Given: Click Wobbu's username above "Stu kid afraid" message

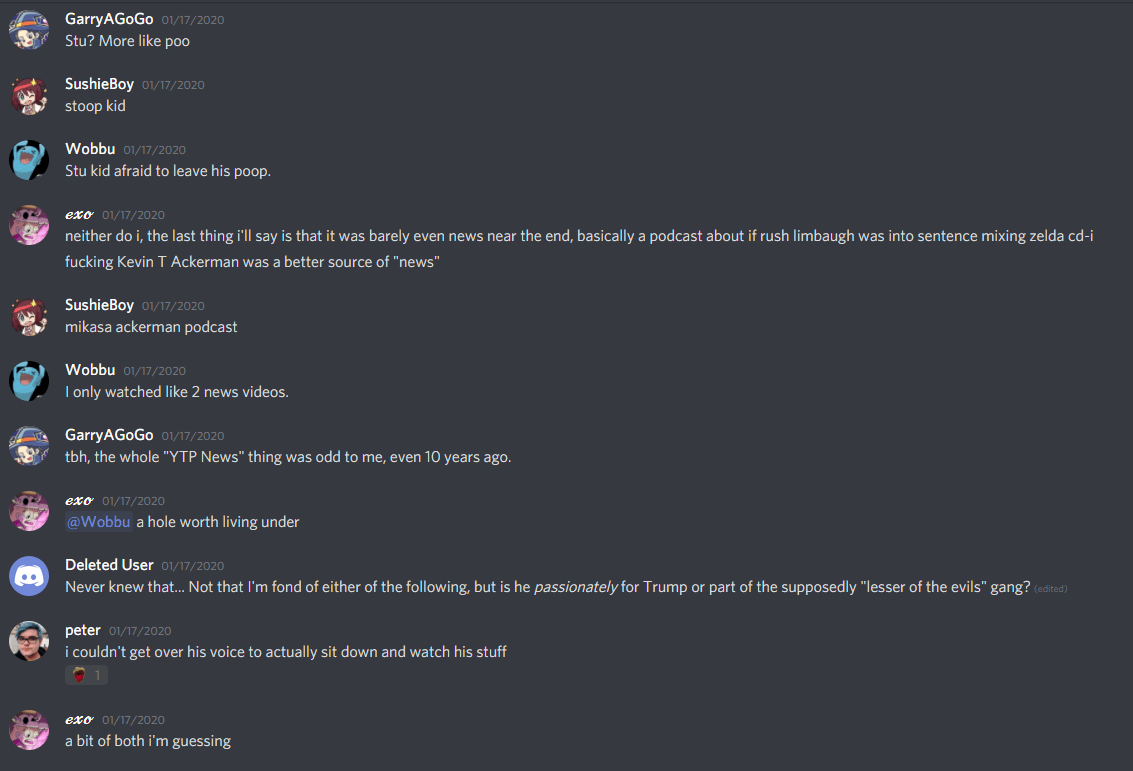Looking at the screenshot, I should coord(90,149).
